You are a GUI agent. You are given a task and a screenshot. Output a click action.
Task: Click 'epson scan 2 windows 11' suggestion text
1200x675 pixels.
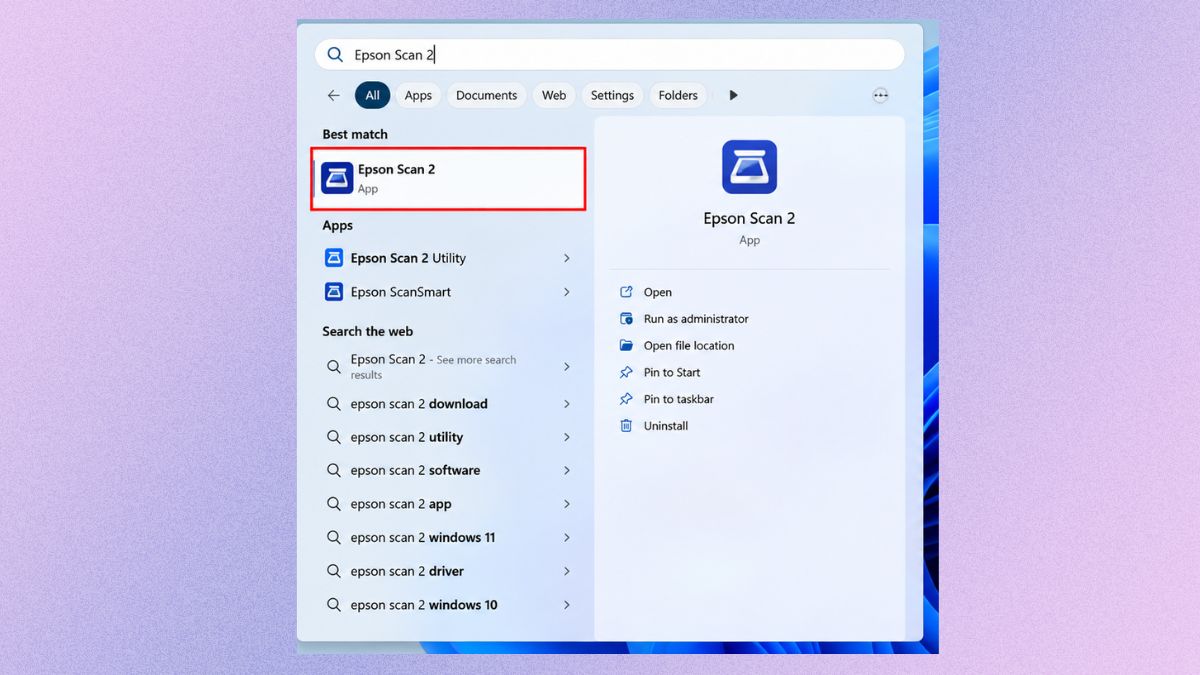tap(423, 537)
